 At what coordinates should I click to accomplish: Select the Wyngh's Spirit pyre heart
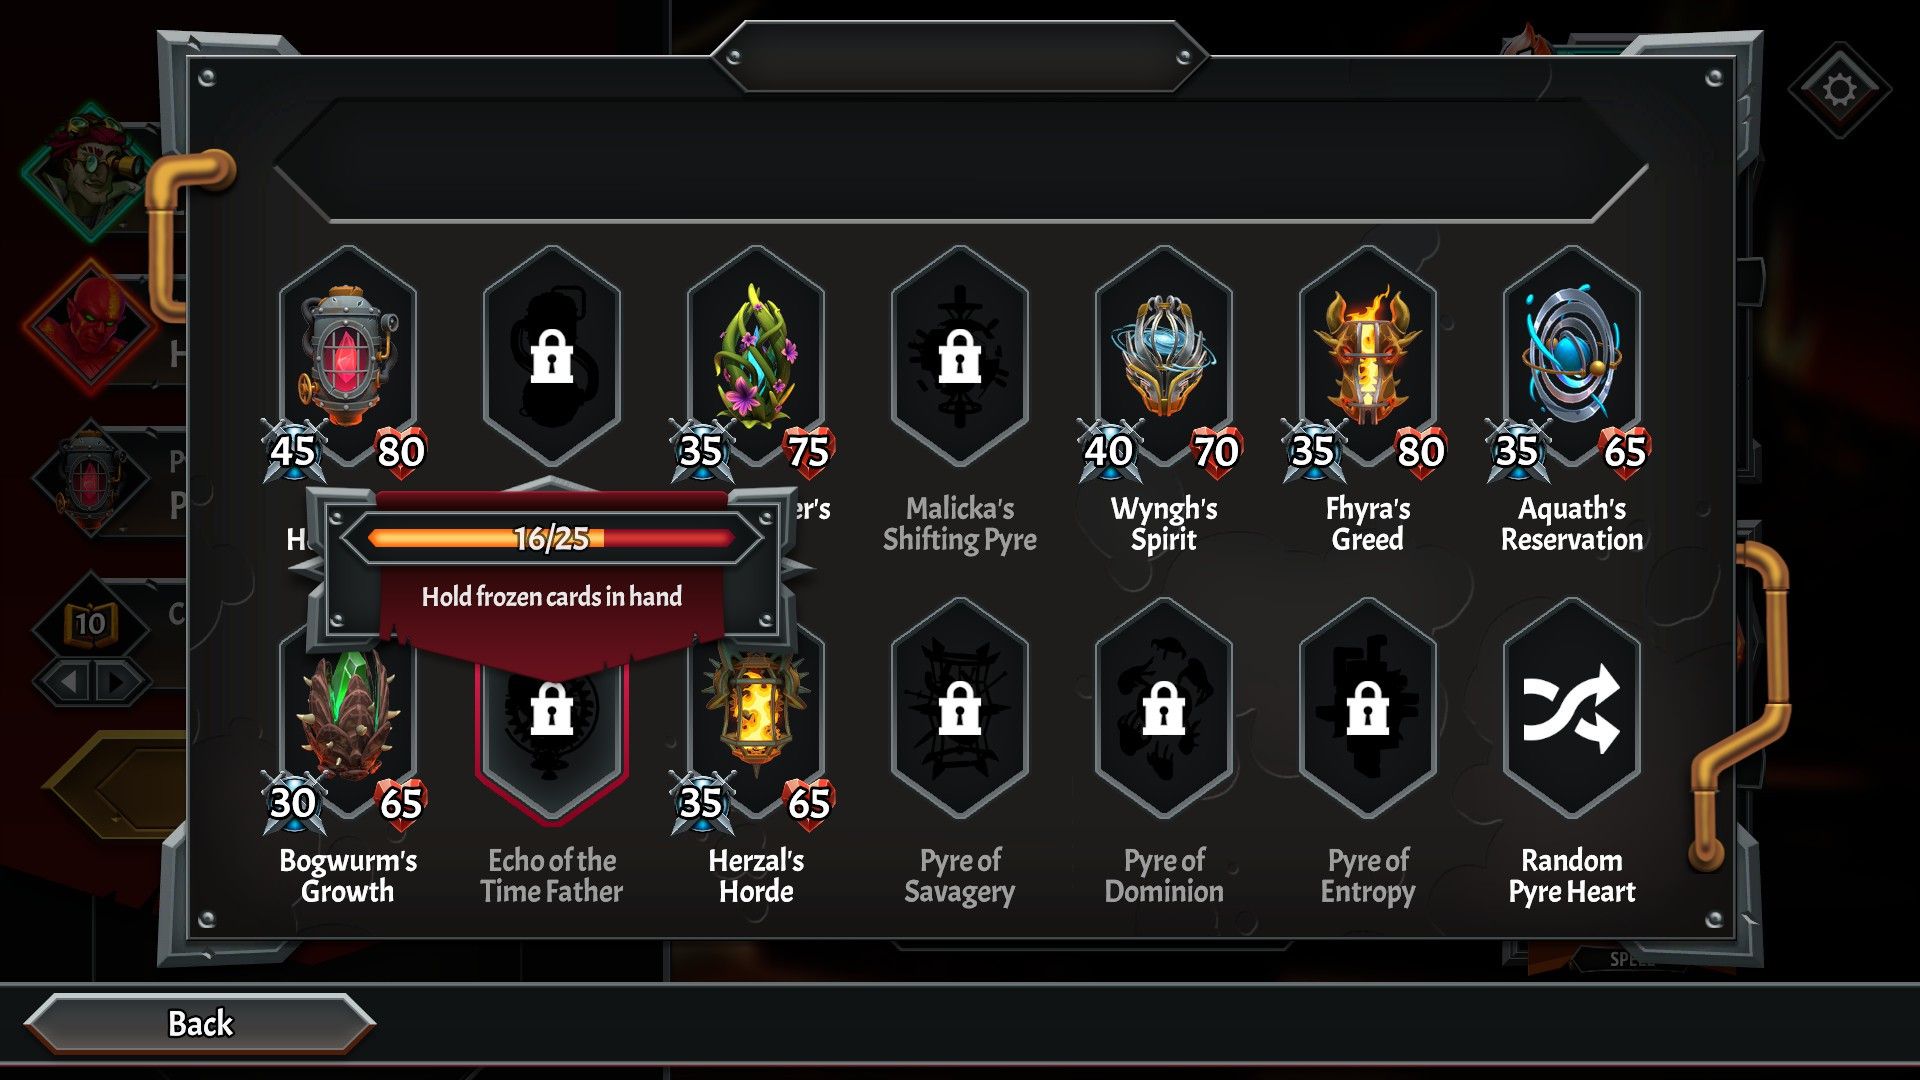point(1164,356)
